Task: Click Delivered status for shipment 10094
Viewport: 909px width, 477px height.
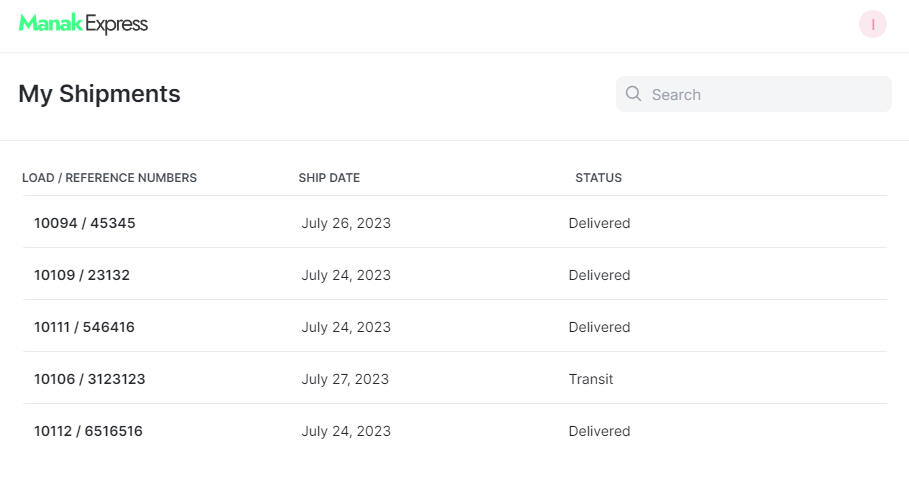Action: click(599, 223)
